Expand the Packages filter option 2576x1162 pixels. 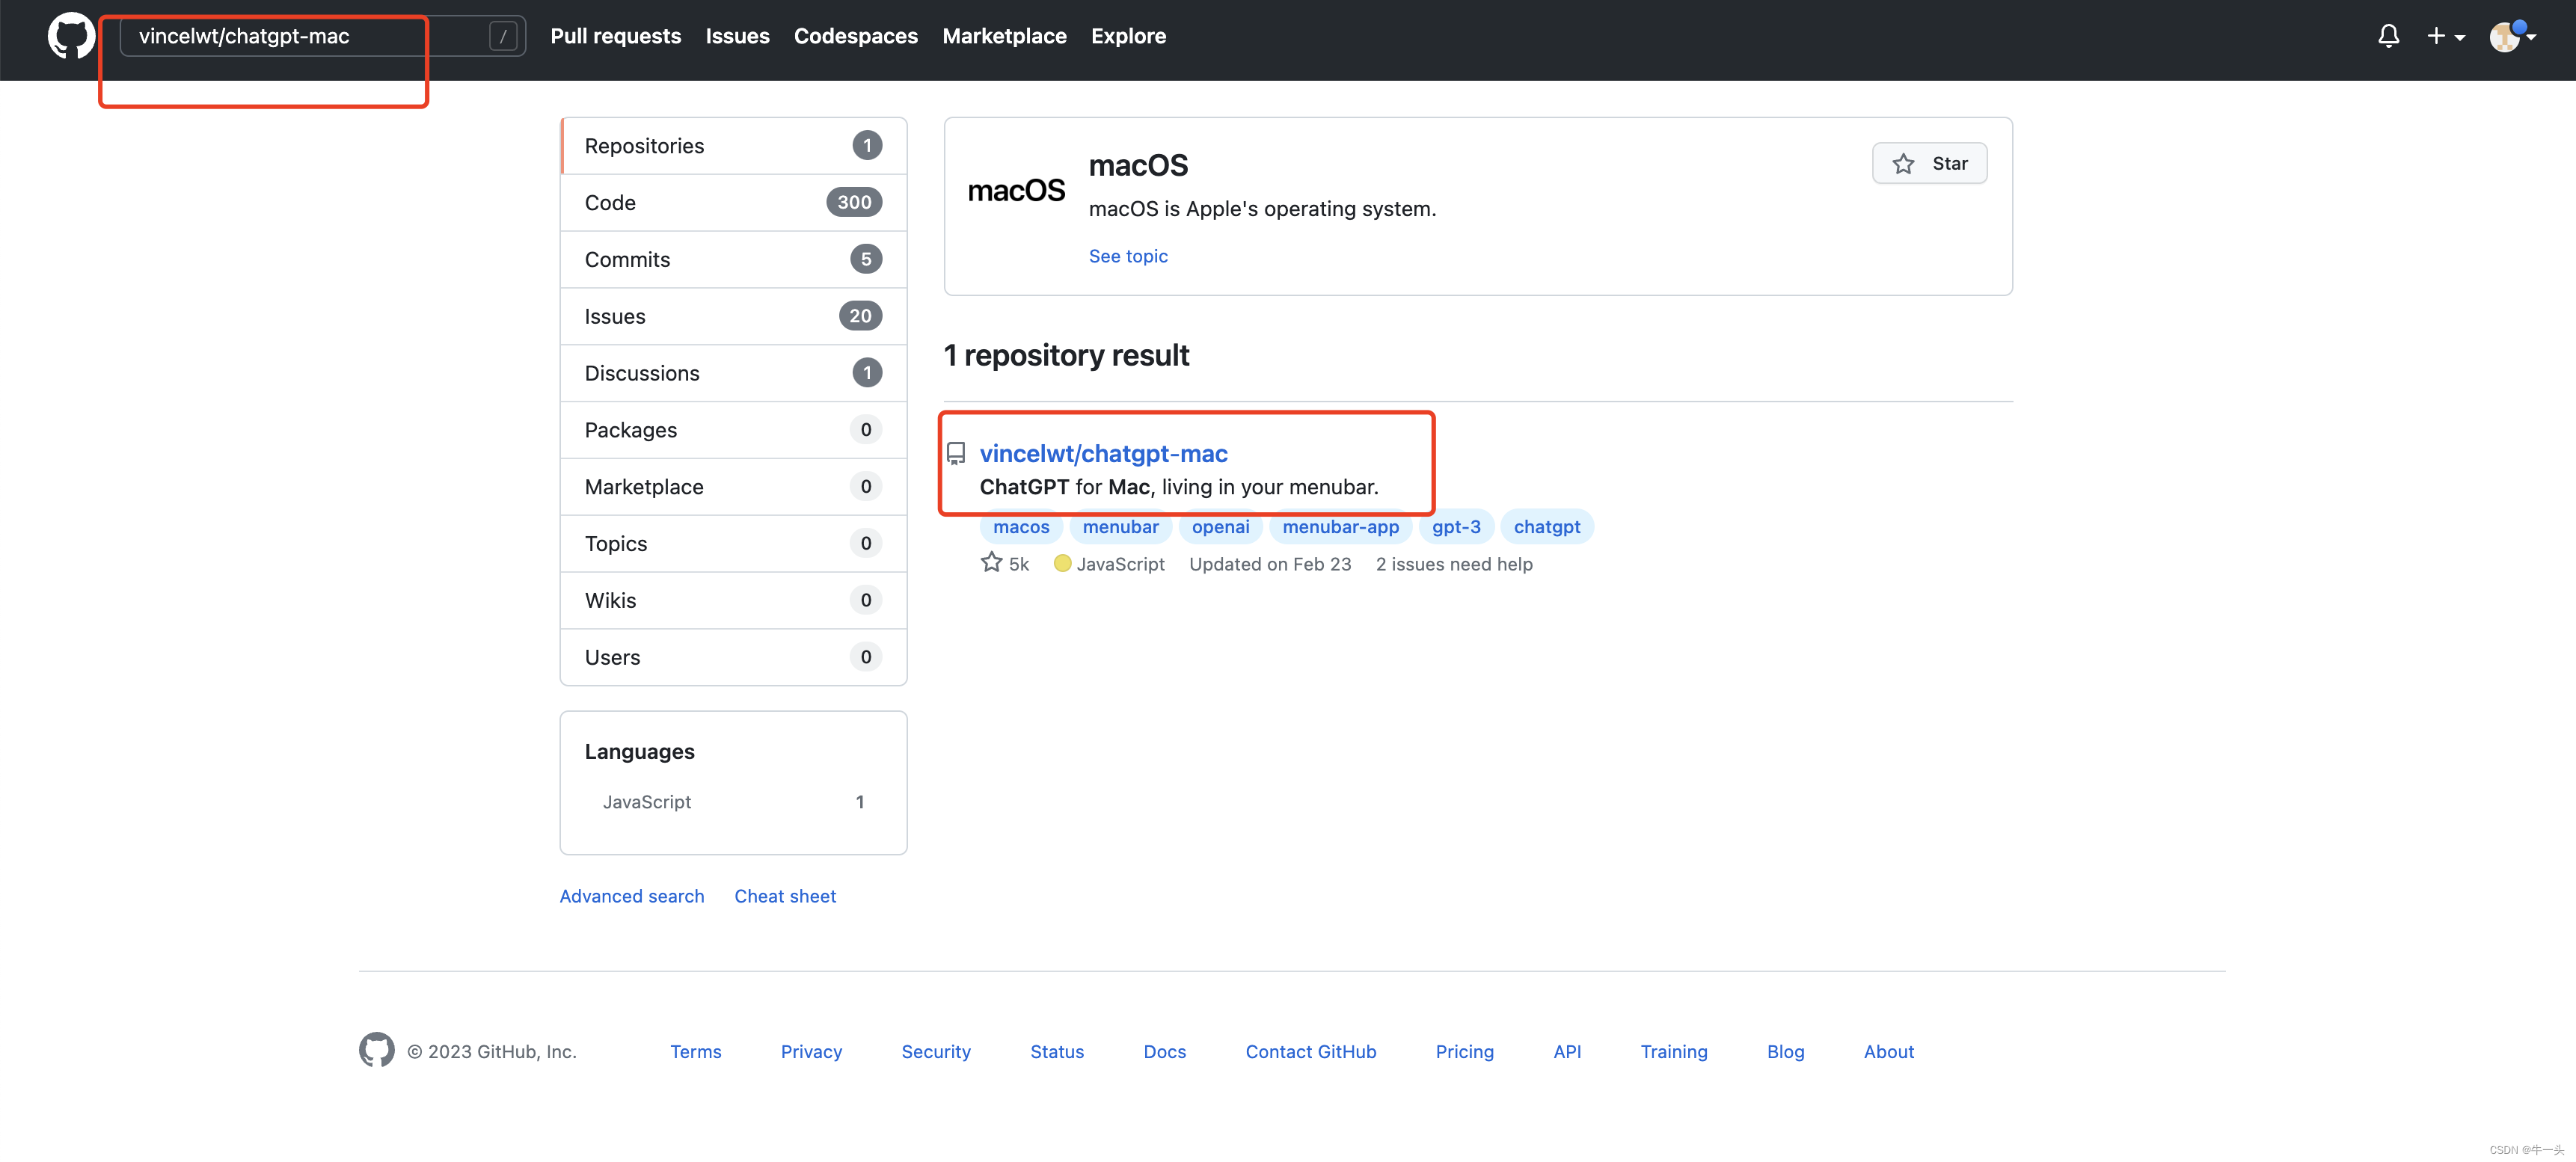733,428
